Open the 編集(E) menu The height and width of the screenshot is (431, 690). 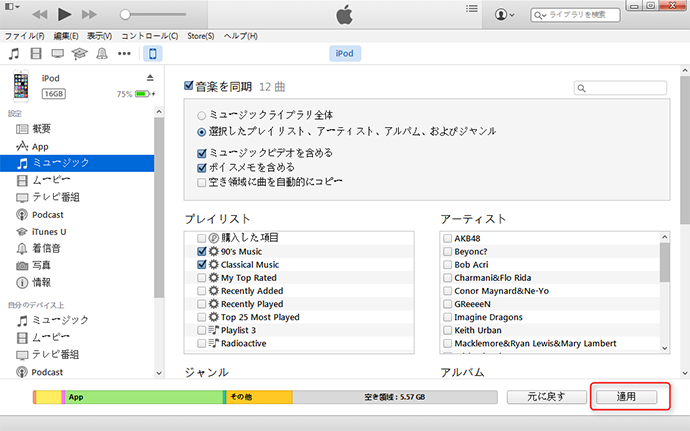click(x=66, y=36)
